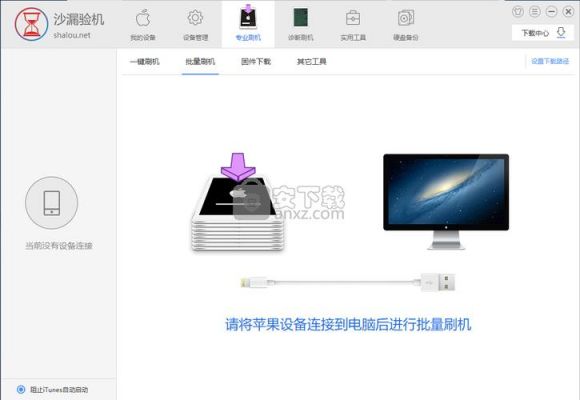Screen dimensions: 580x400
Task: Open the 实用工具 toolbox section
Action: 353,25
